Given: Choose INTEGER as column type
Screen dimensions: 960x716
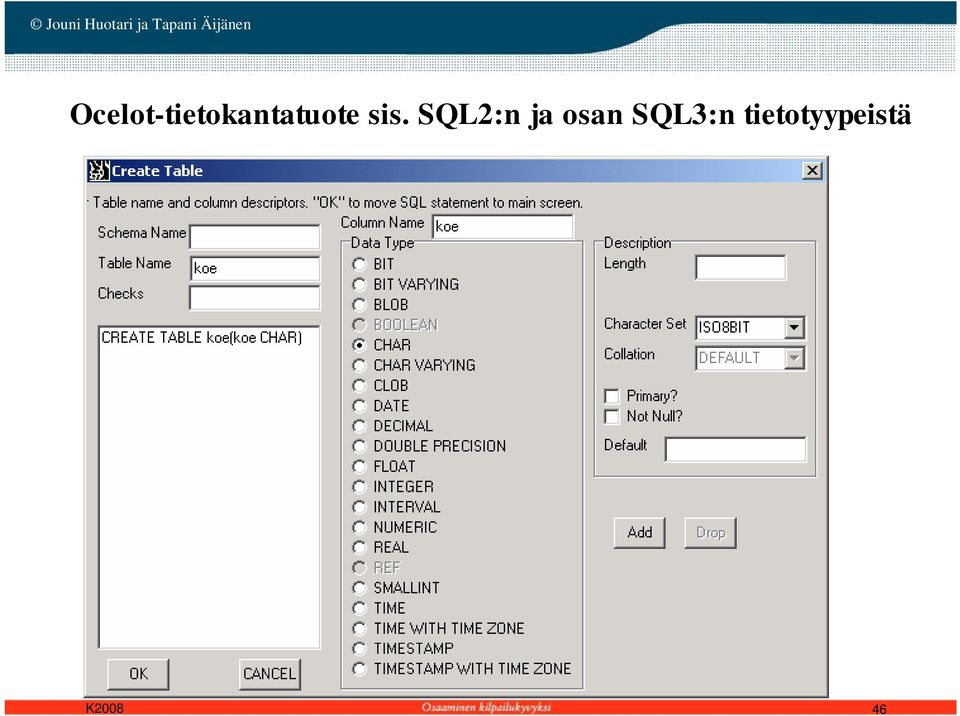Looking at the screenshot, I should [x=359, y=487].
